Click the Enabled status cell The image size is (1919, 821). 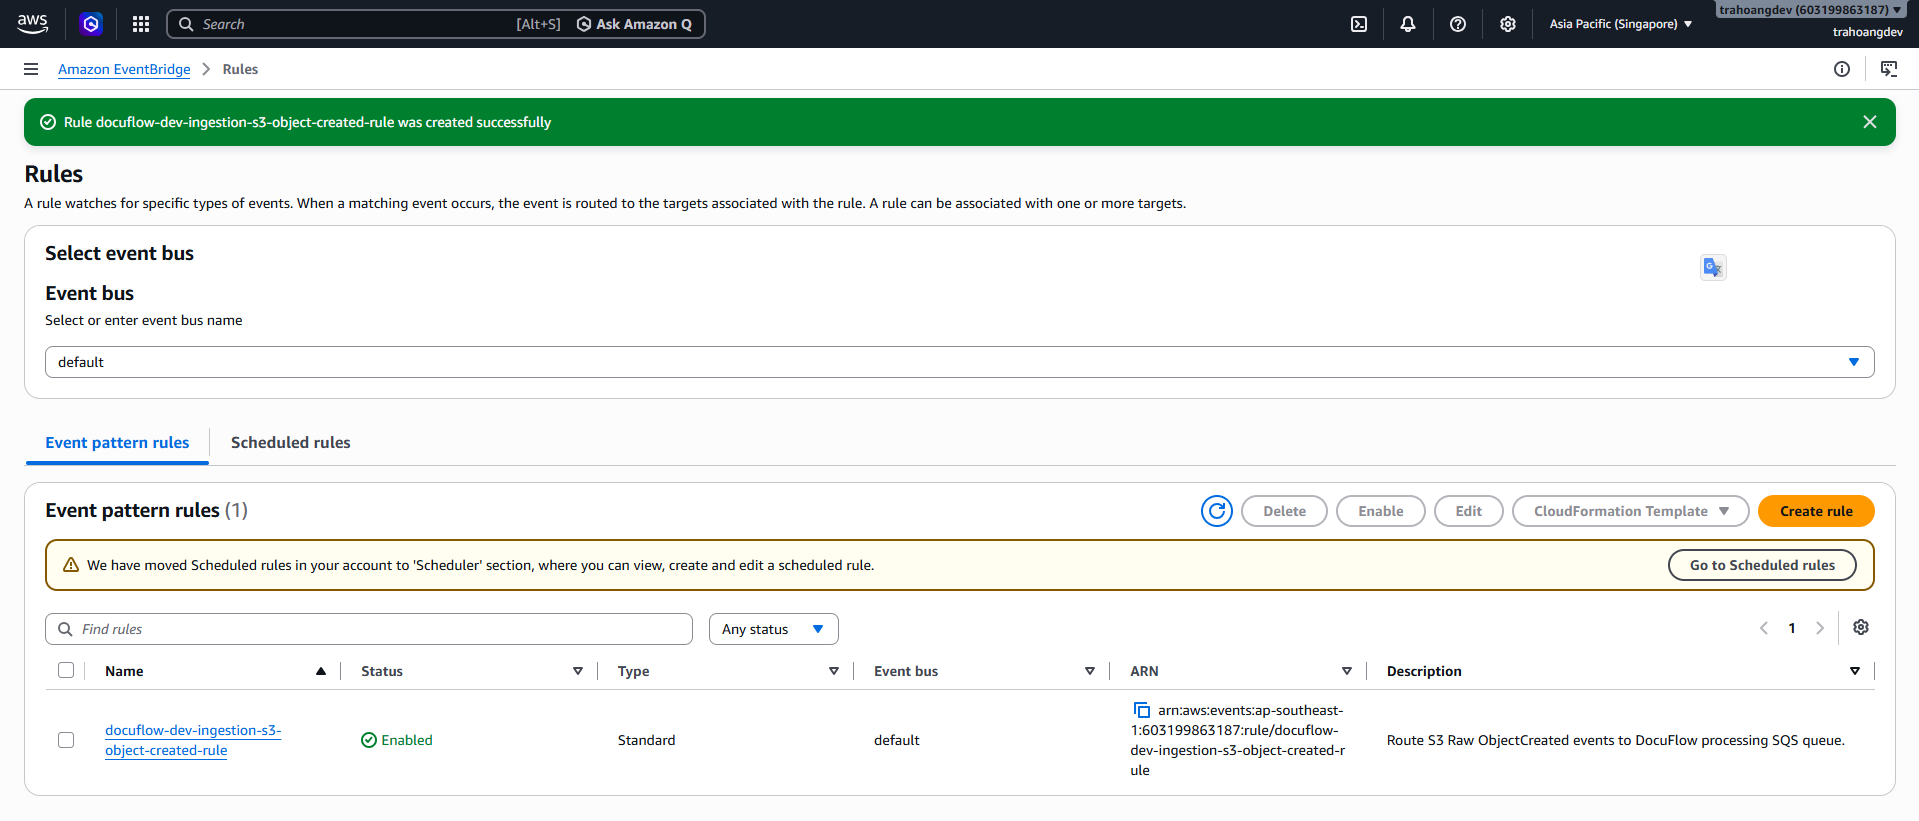(397, 740)
